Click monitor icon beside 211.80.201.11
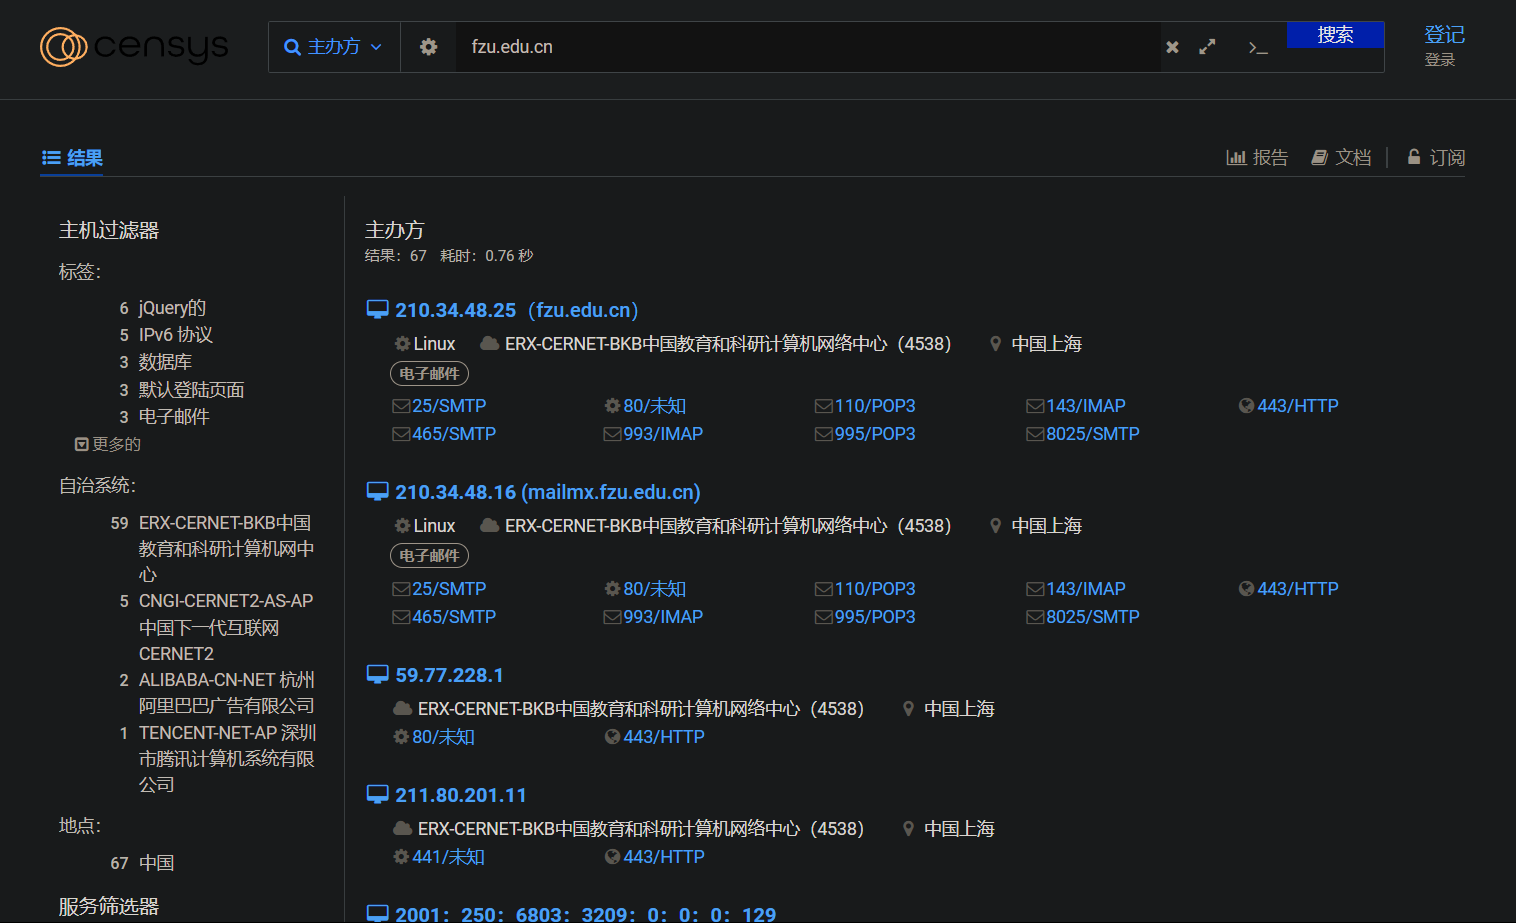This screenshot has height=923, width=1516. (377, 795)
